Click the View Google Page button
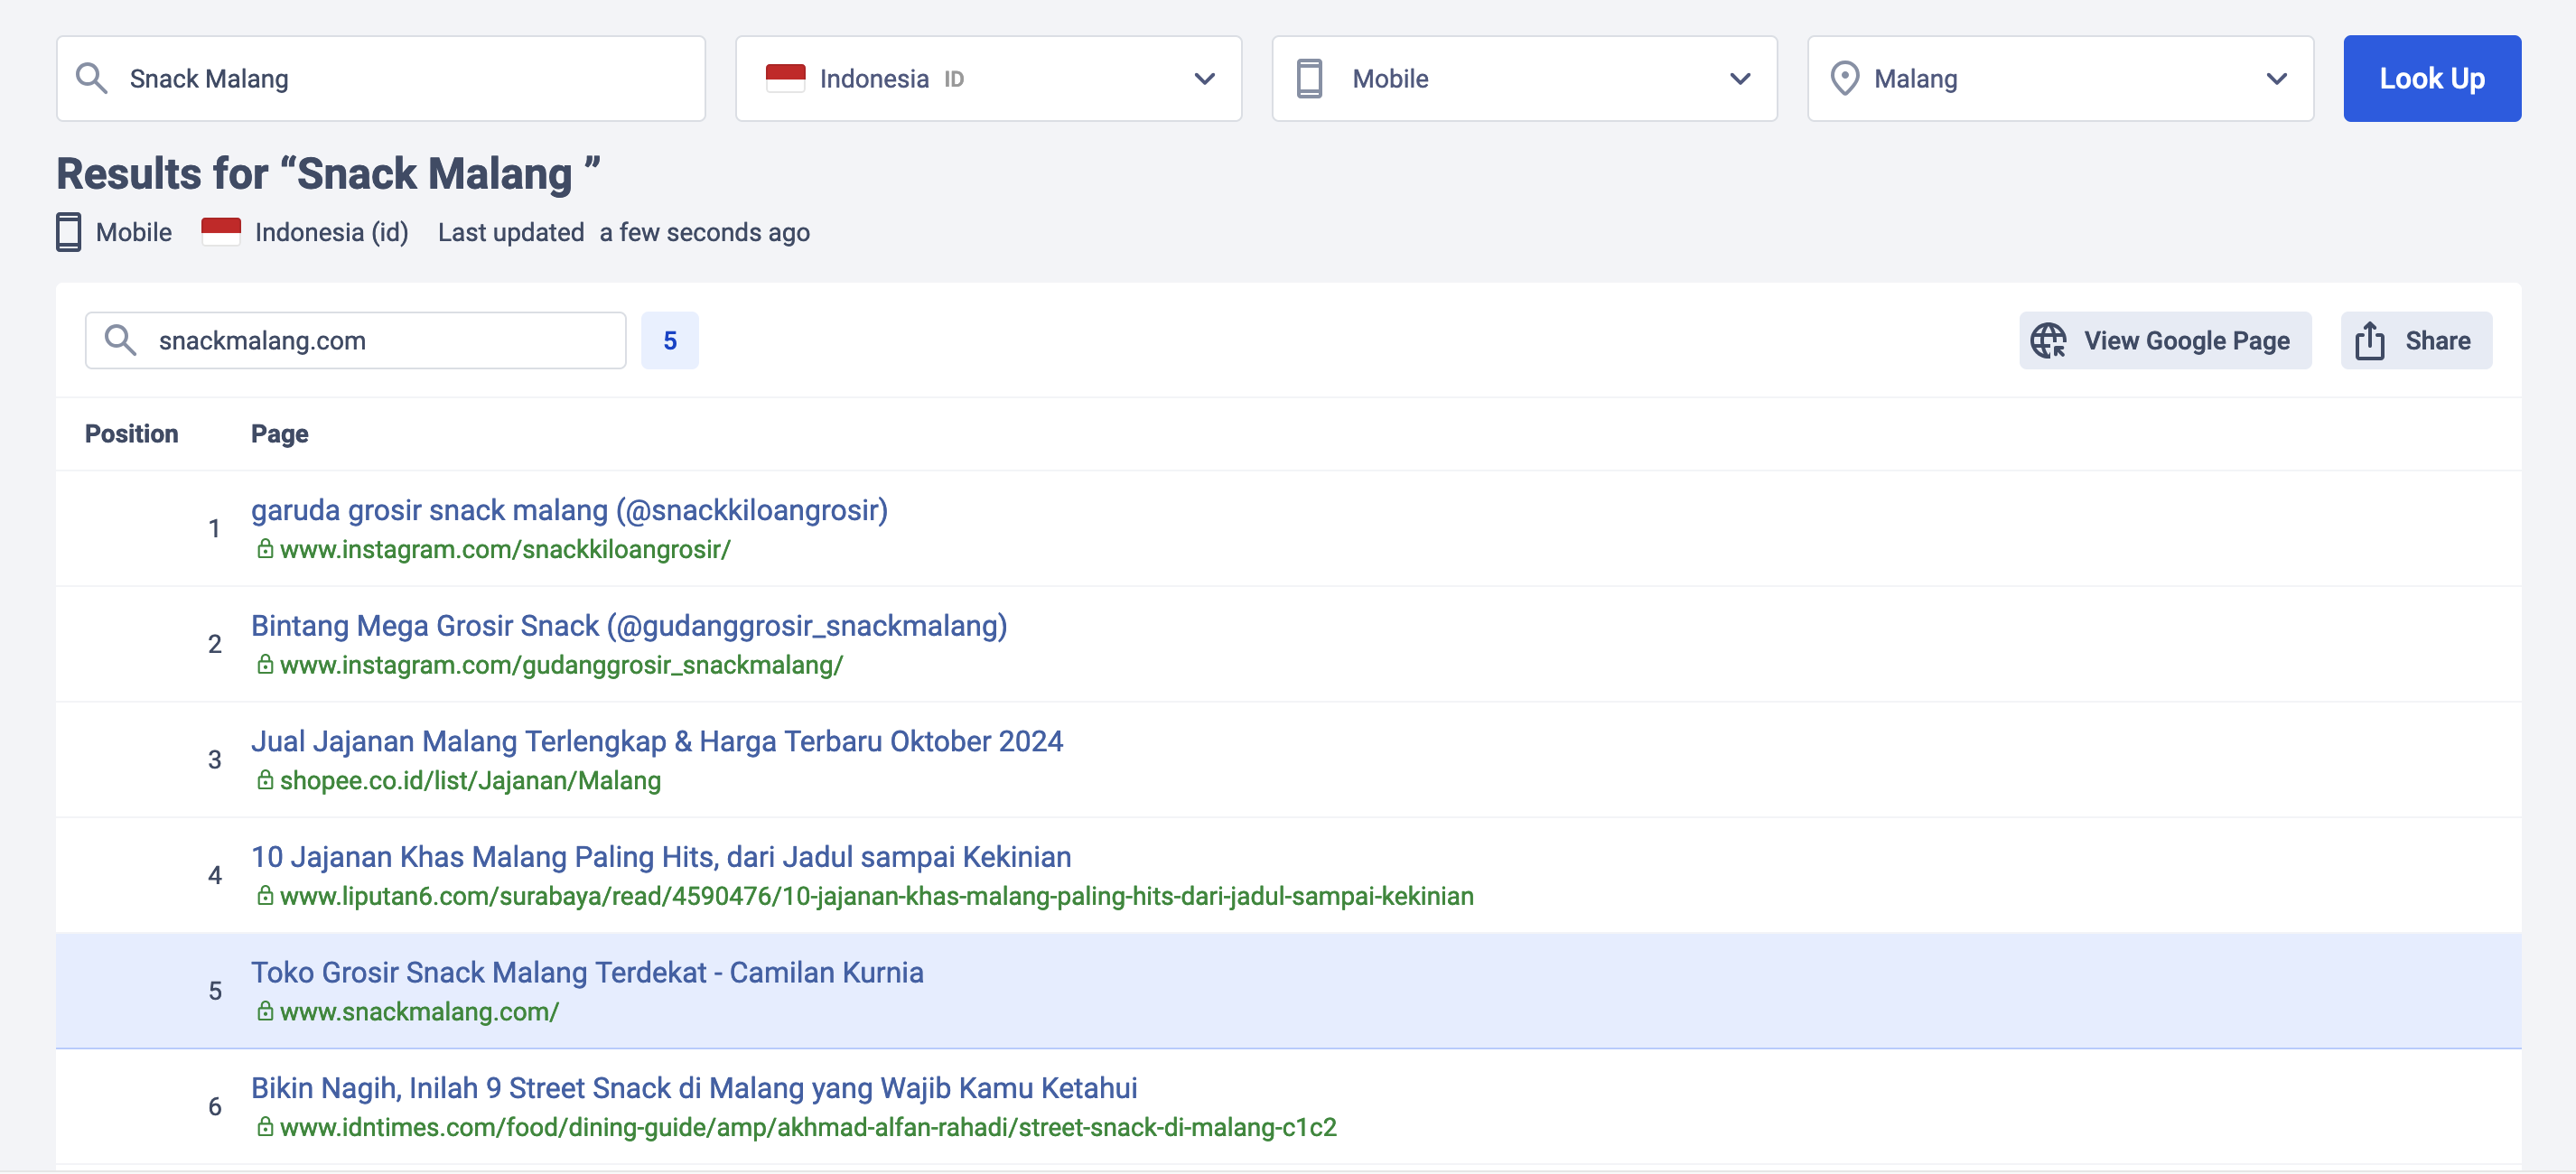2576x1174 pixels. pos(2165,341)
